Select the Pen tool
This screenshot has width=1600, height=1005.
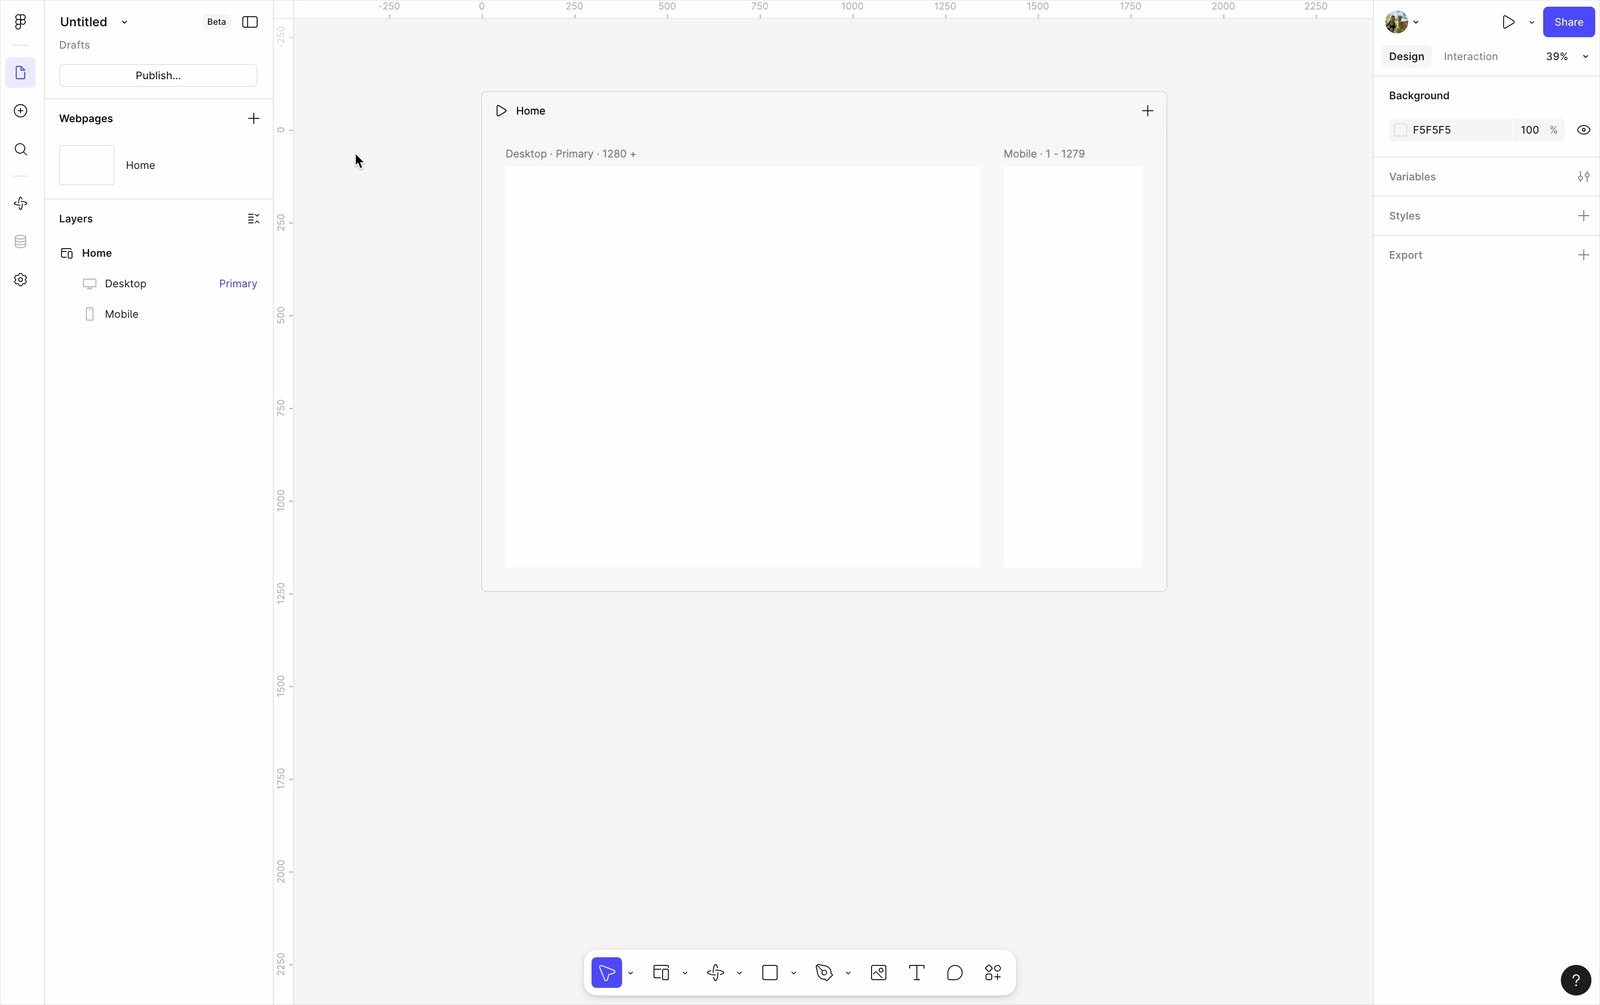[824, 973]
